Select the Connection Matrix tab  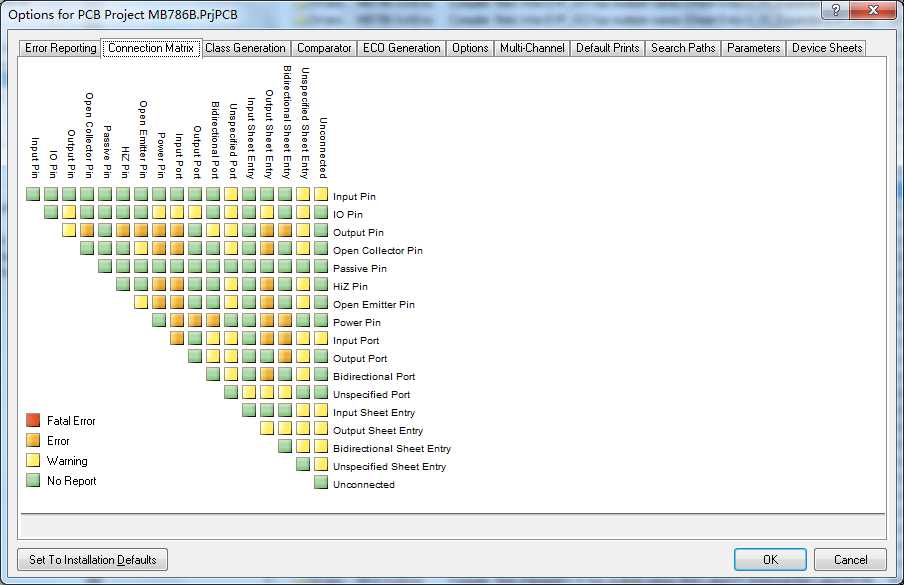click(151, 48)
